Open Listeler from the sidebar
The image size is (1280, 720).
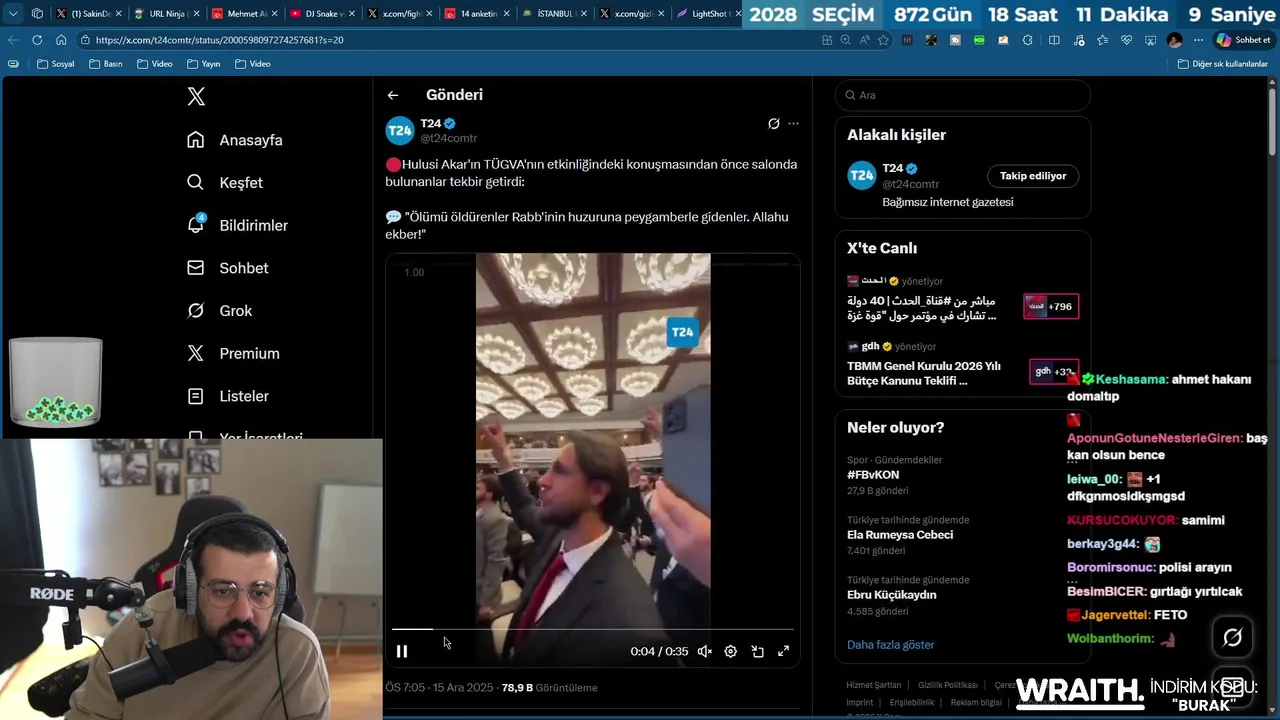(228, 396)
